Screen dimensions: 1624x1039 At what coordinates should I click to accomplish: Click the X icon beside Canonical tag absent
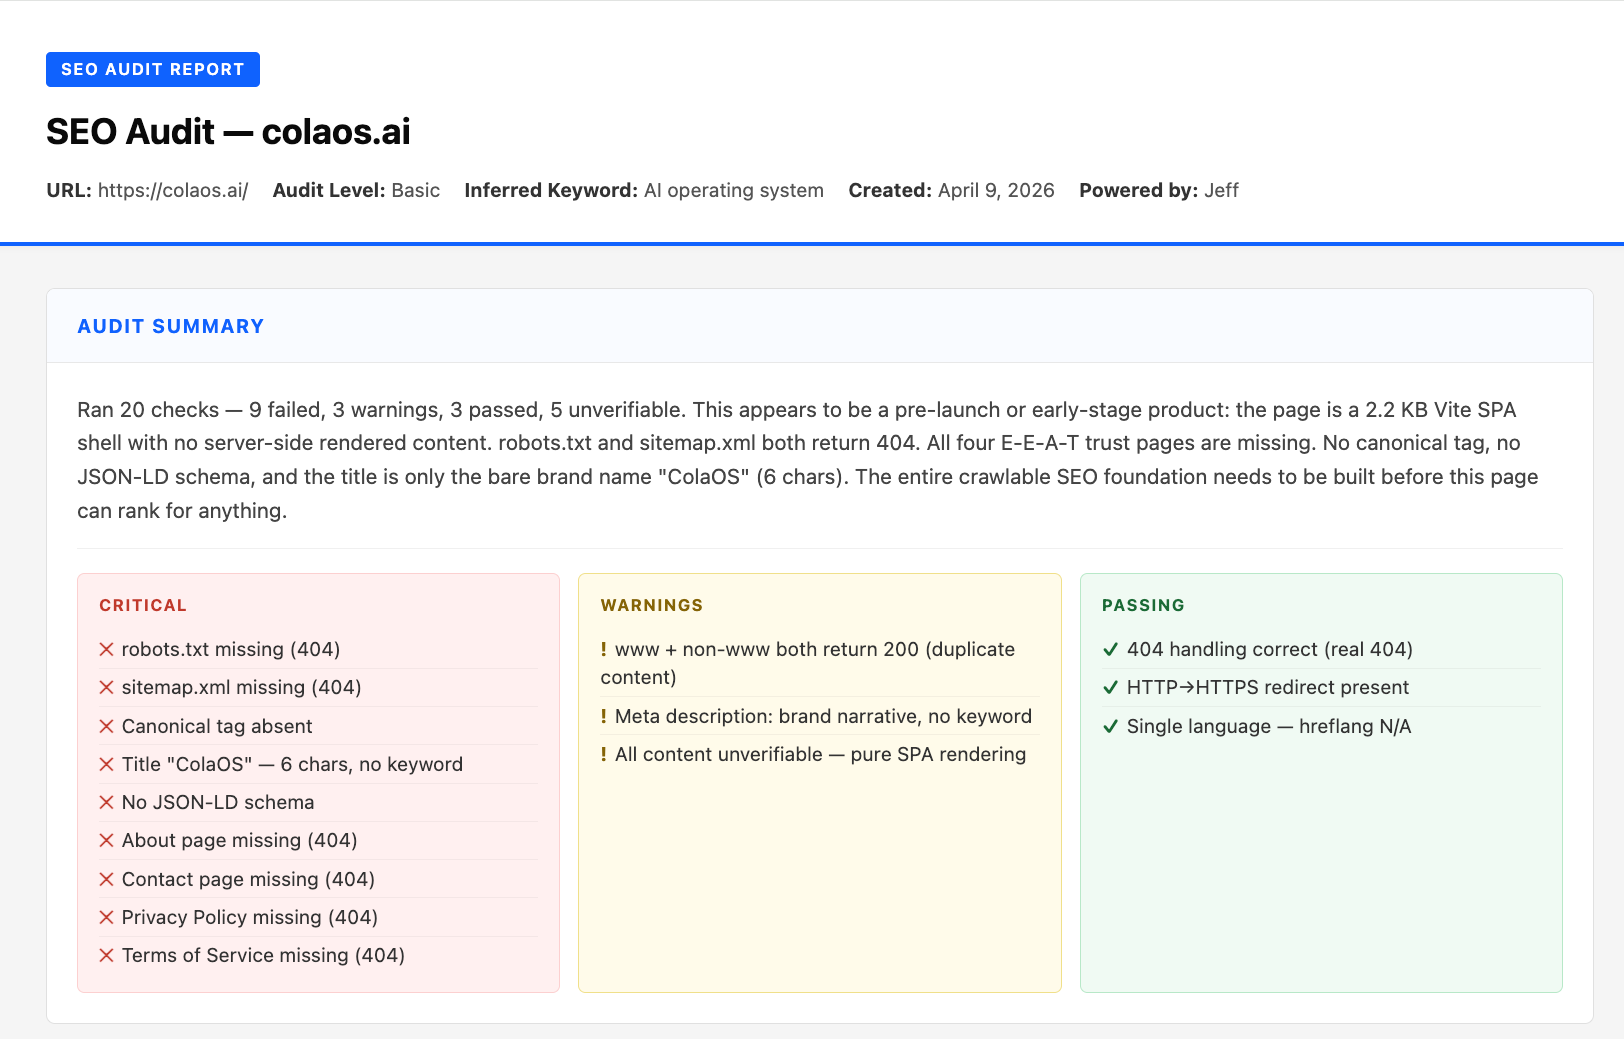click(107, 725)
